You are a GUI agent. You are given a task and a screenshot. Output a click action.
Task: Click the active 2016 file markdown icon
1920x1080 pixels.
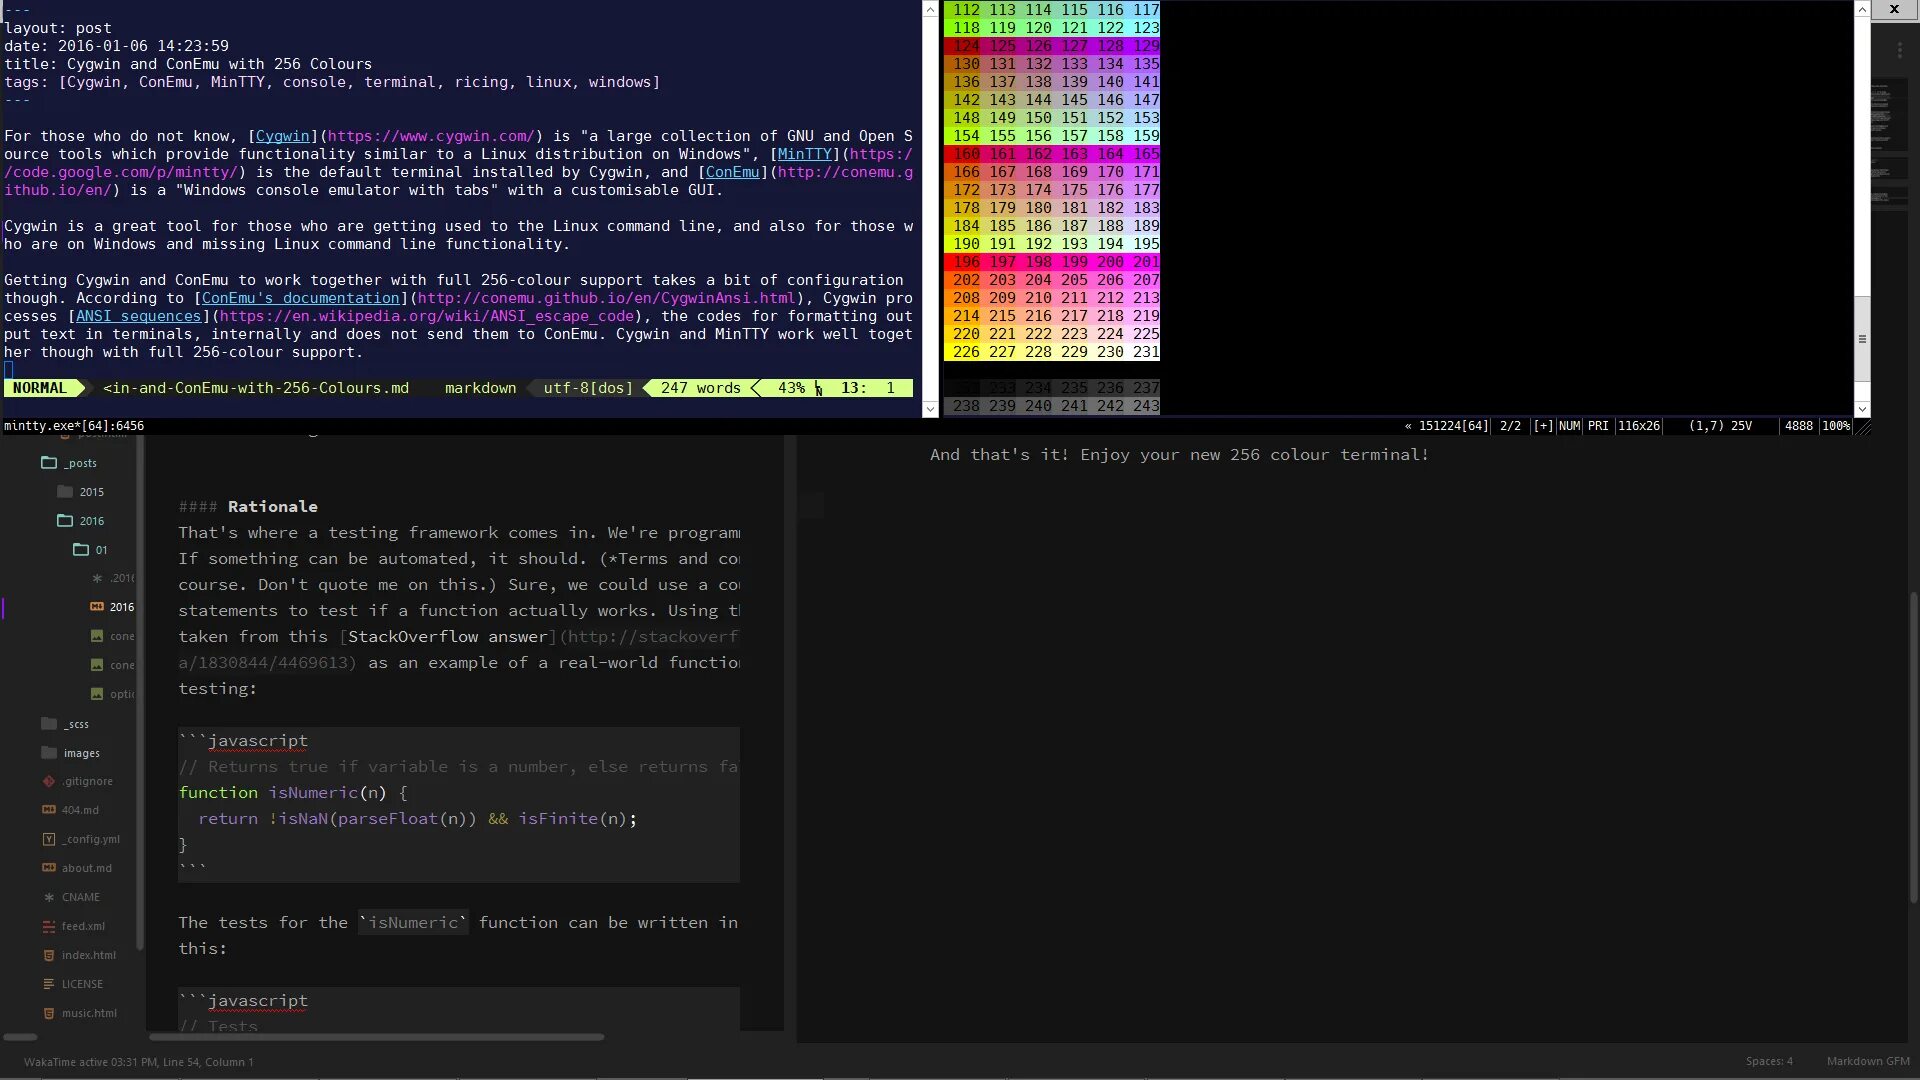point(97,607)
